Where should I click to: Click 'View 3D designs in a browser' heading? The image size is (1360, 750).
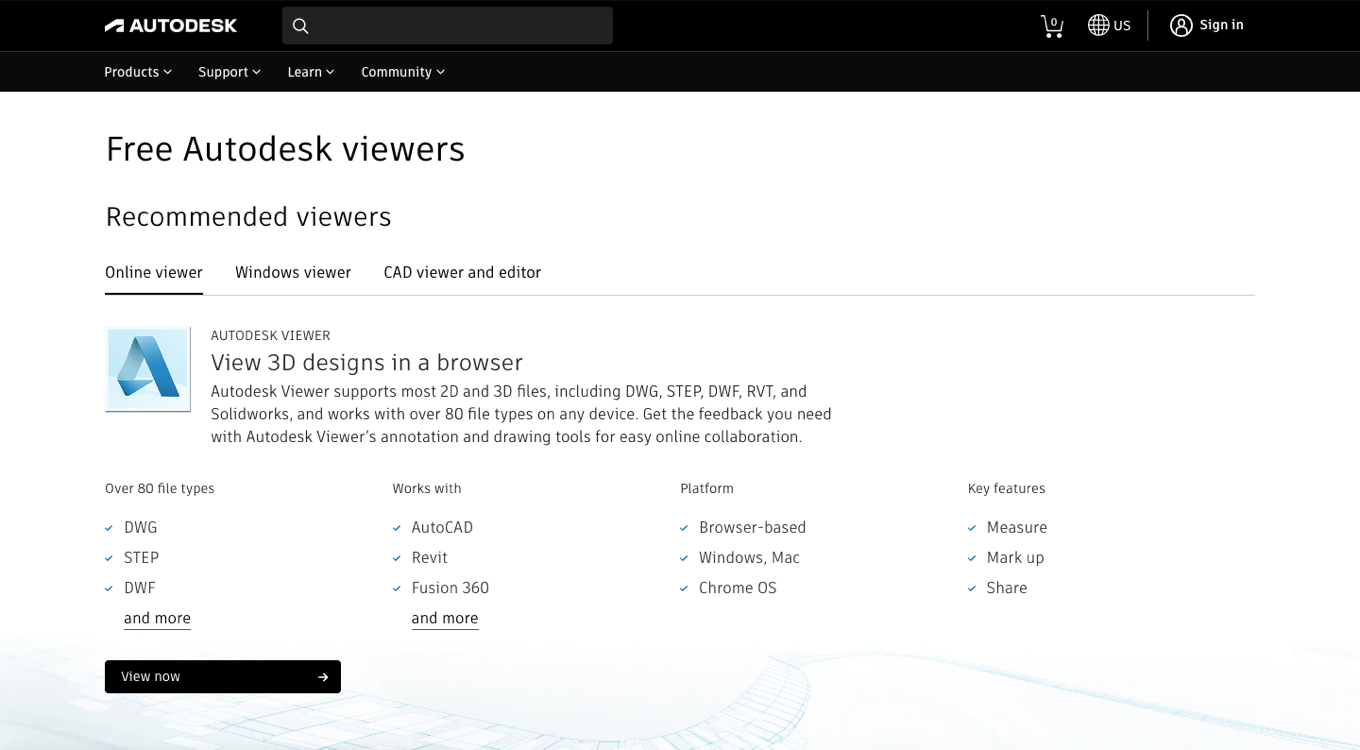(x=367, y=362)
